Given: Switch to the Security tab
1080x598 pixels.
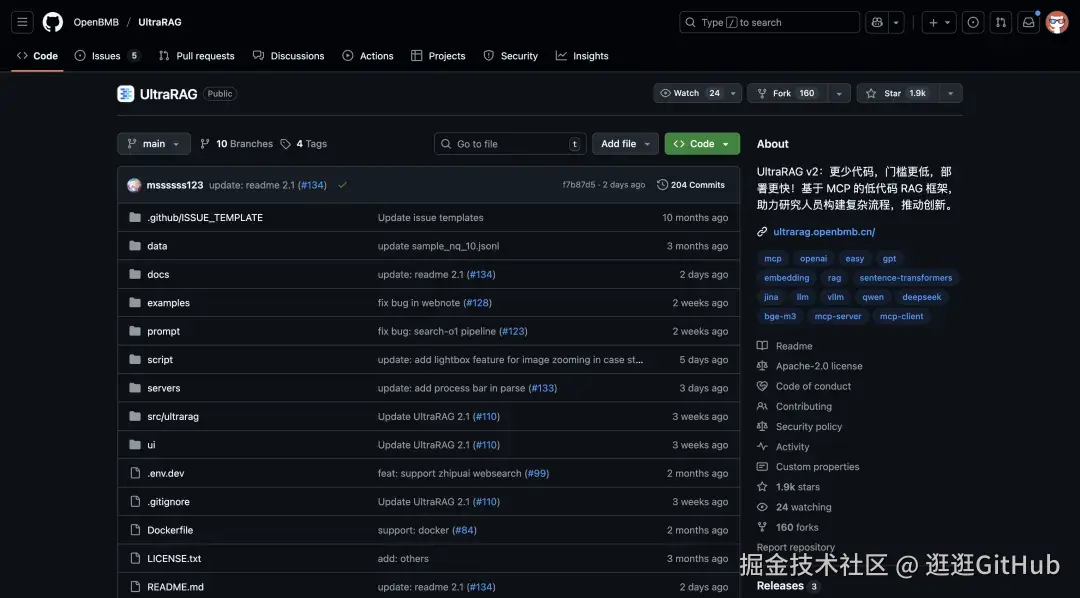Looking at the screenshot, I should [x=510, y=56].
